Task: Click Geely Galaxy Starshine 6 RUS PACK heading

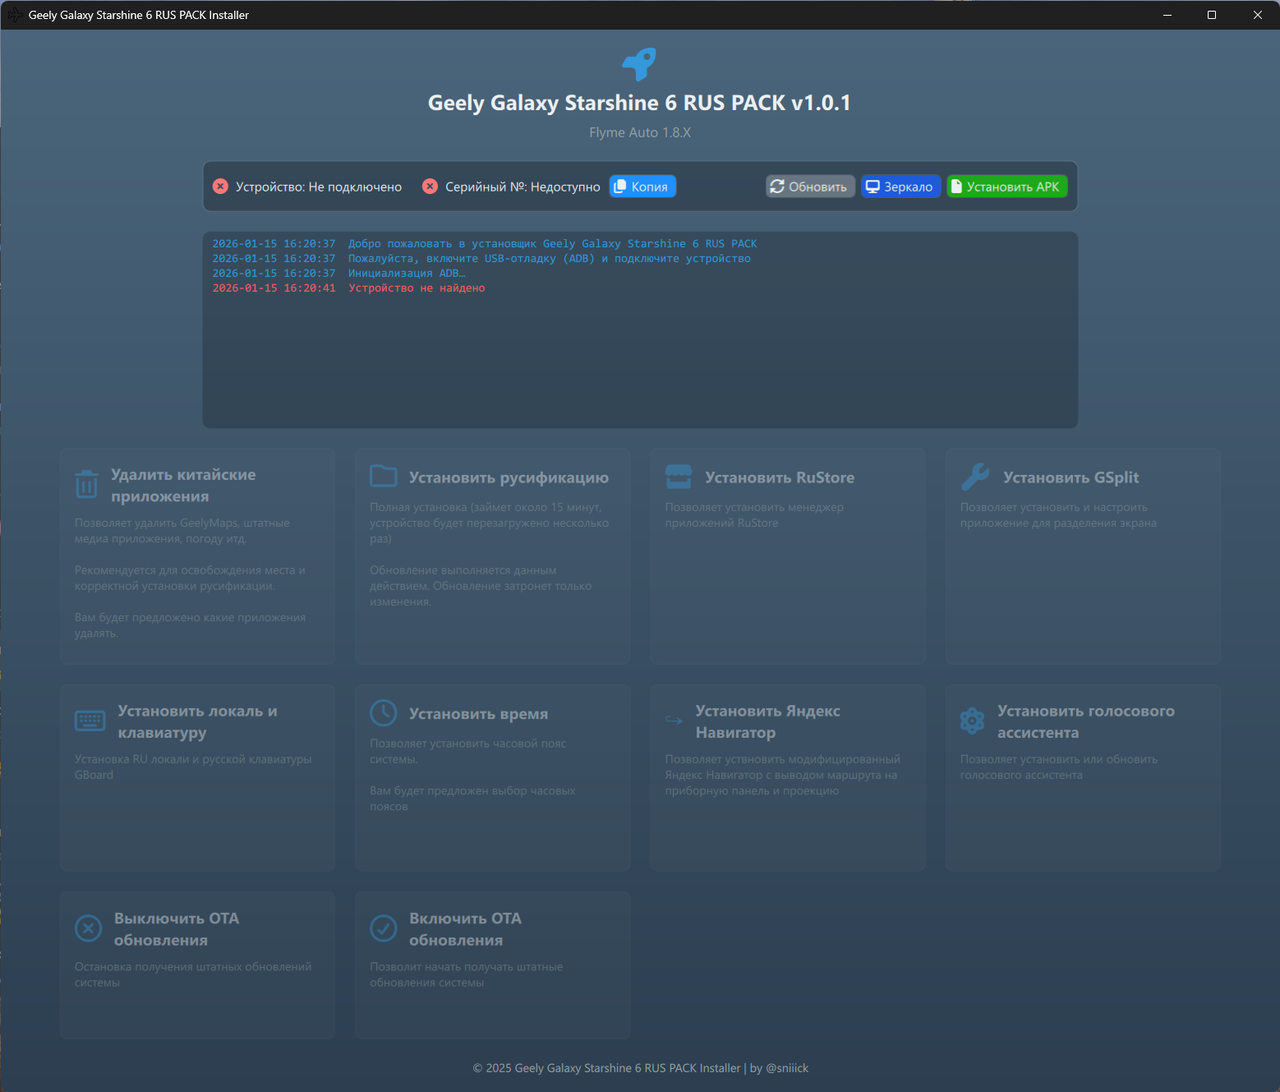Action: pos(640,102)
